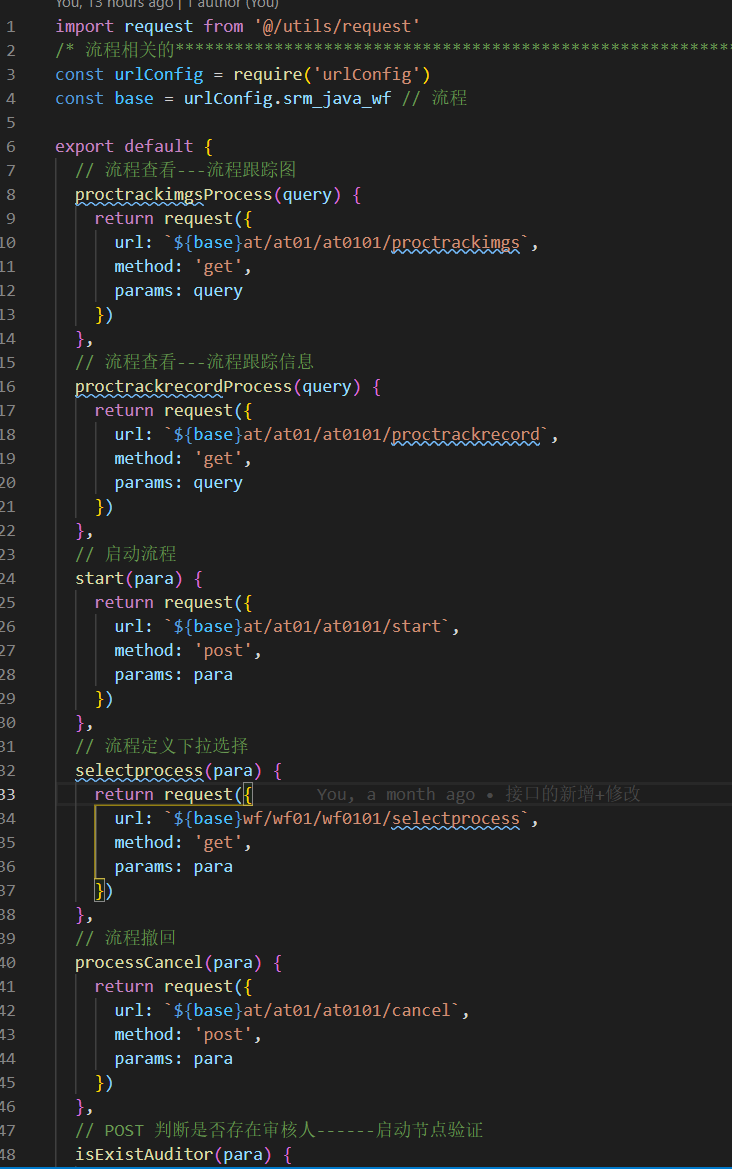Click 'params: query' on line 12
Screen dimensions: 732x1169
click(x=178, y=291)
